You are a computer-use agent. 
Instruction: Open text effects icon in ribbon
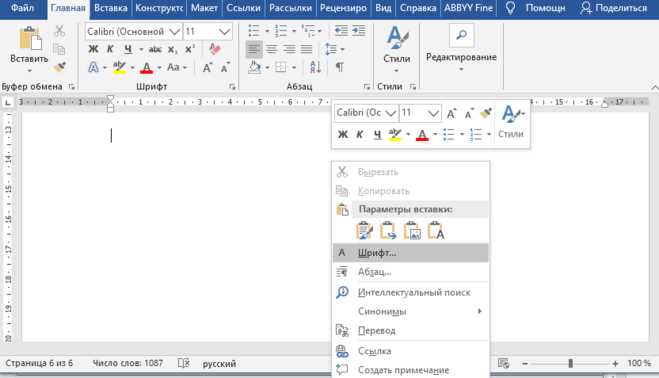93,67
